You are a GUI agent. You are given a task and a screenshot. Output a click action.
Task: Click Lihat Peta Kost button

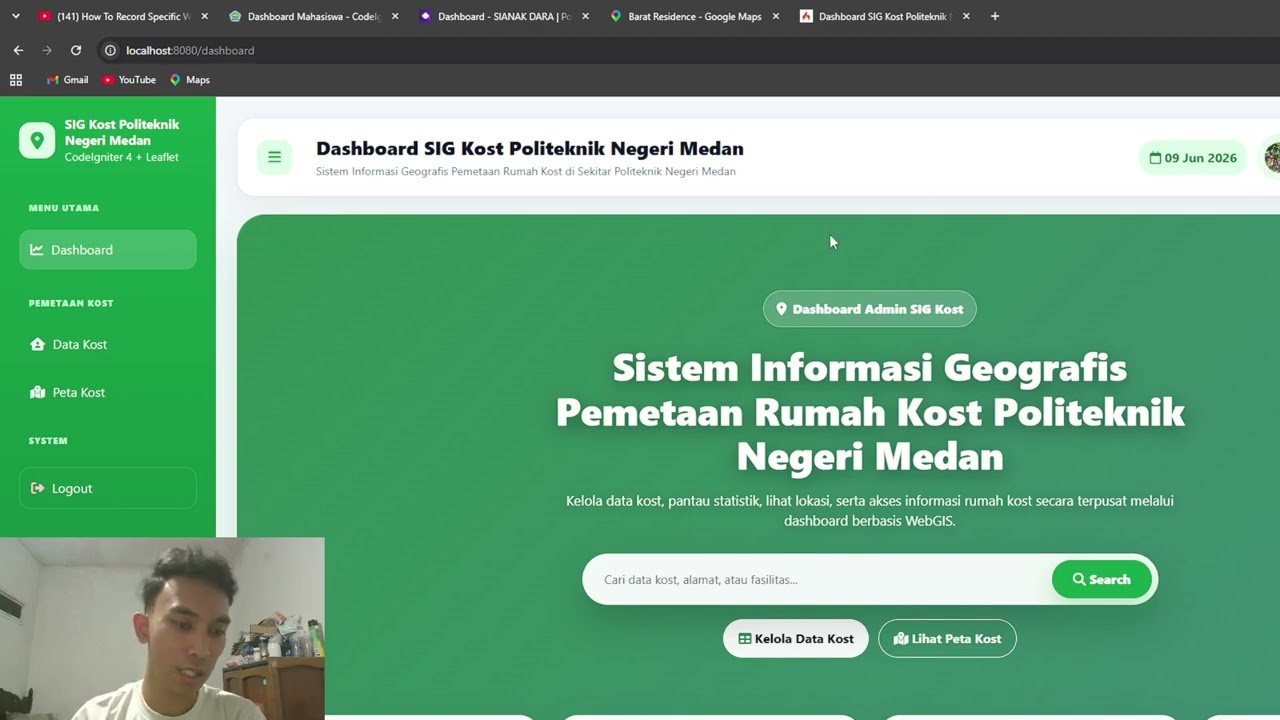point(947,638)
